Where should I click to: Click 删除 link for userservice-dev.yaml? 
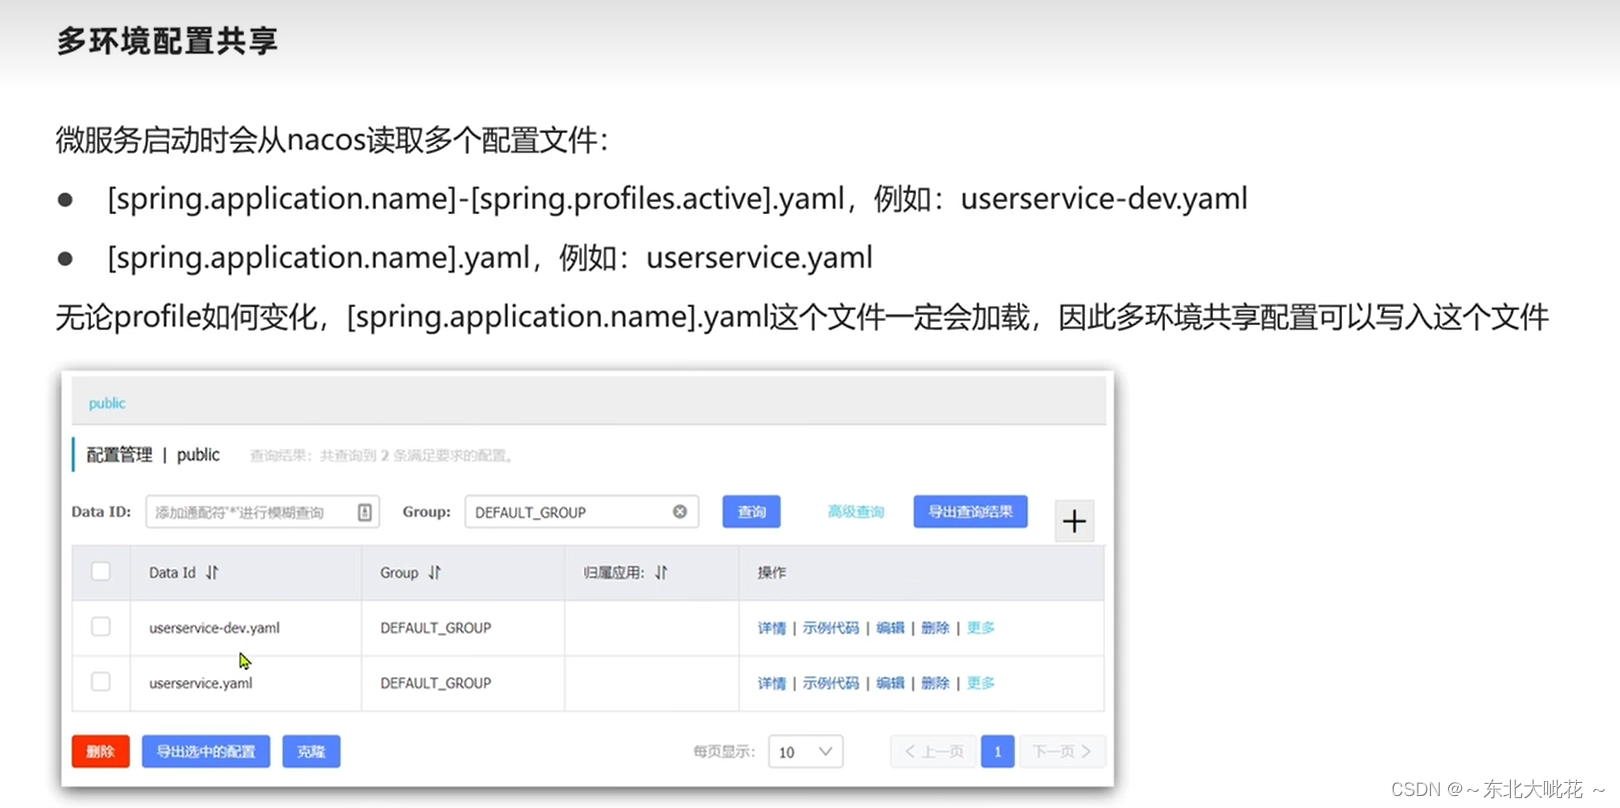935,628
